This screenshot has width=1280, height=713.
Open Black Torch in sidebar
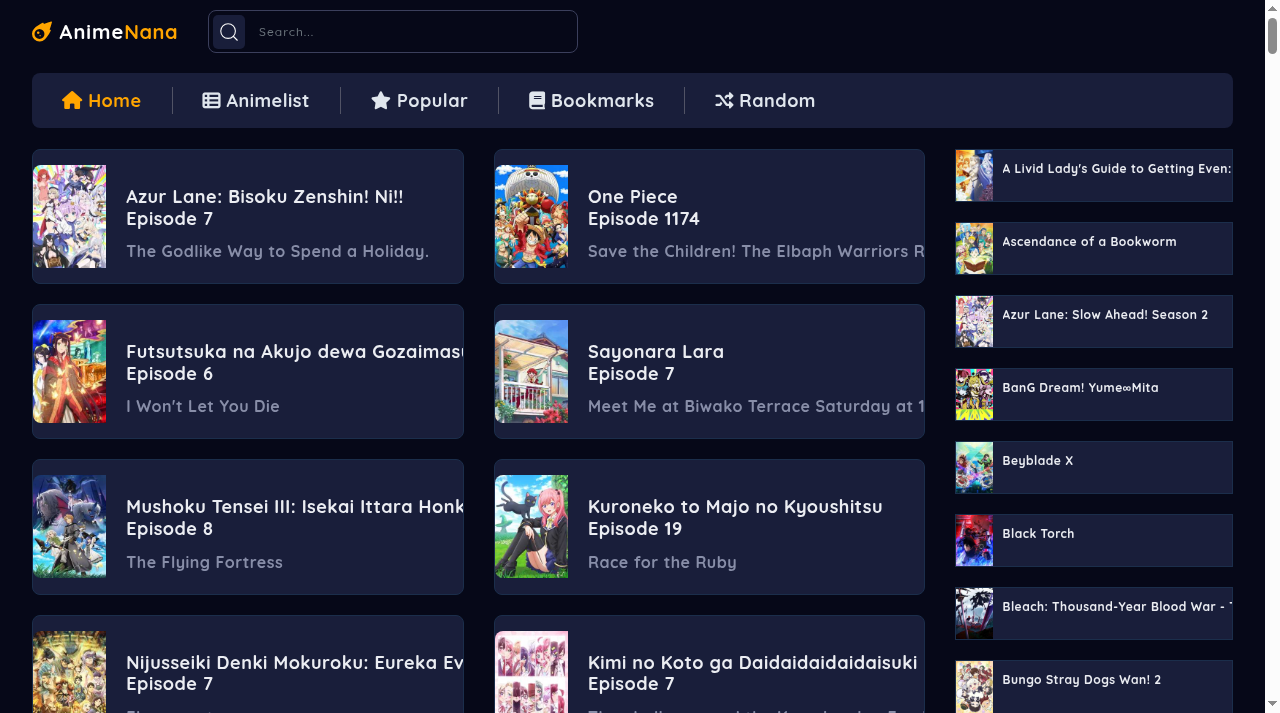(x=1094, y=540)
